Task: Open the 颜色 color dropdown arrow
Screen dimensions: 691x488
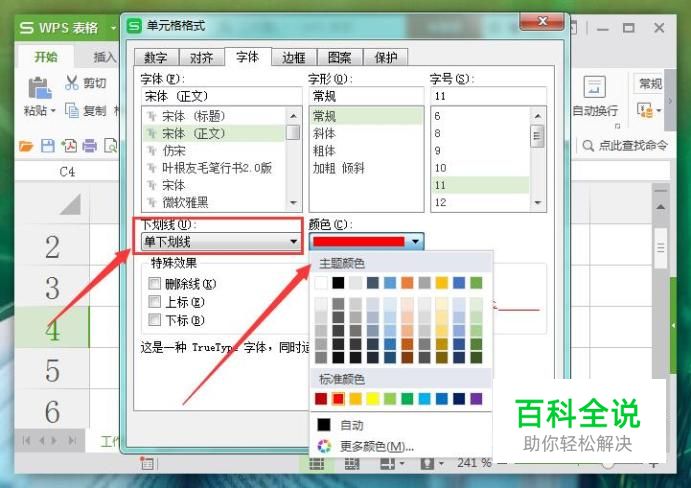Action: [x=415, y=242]
